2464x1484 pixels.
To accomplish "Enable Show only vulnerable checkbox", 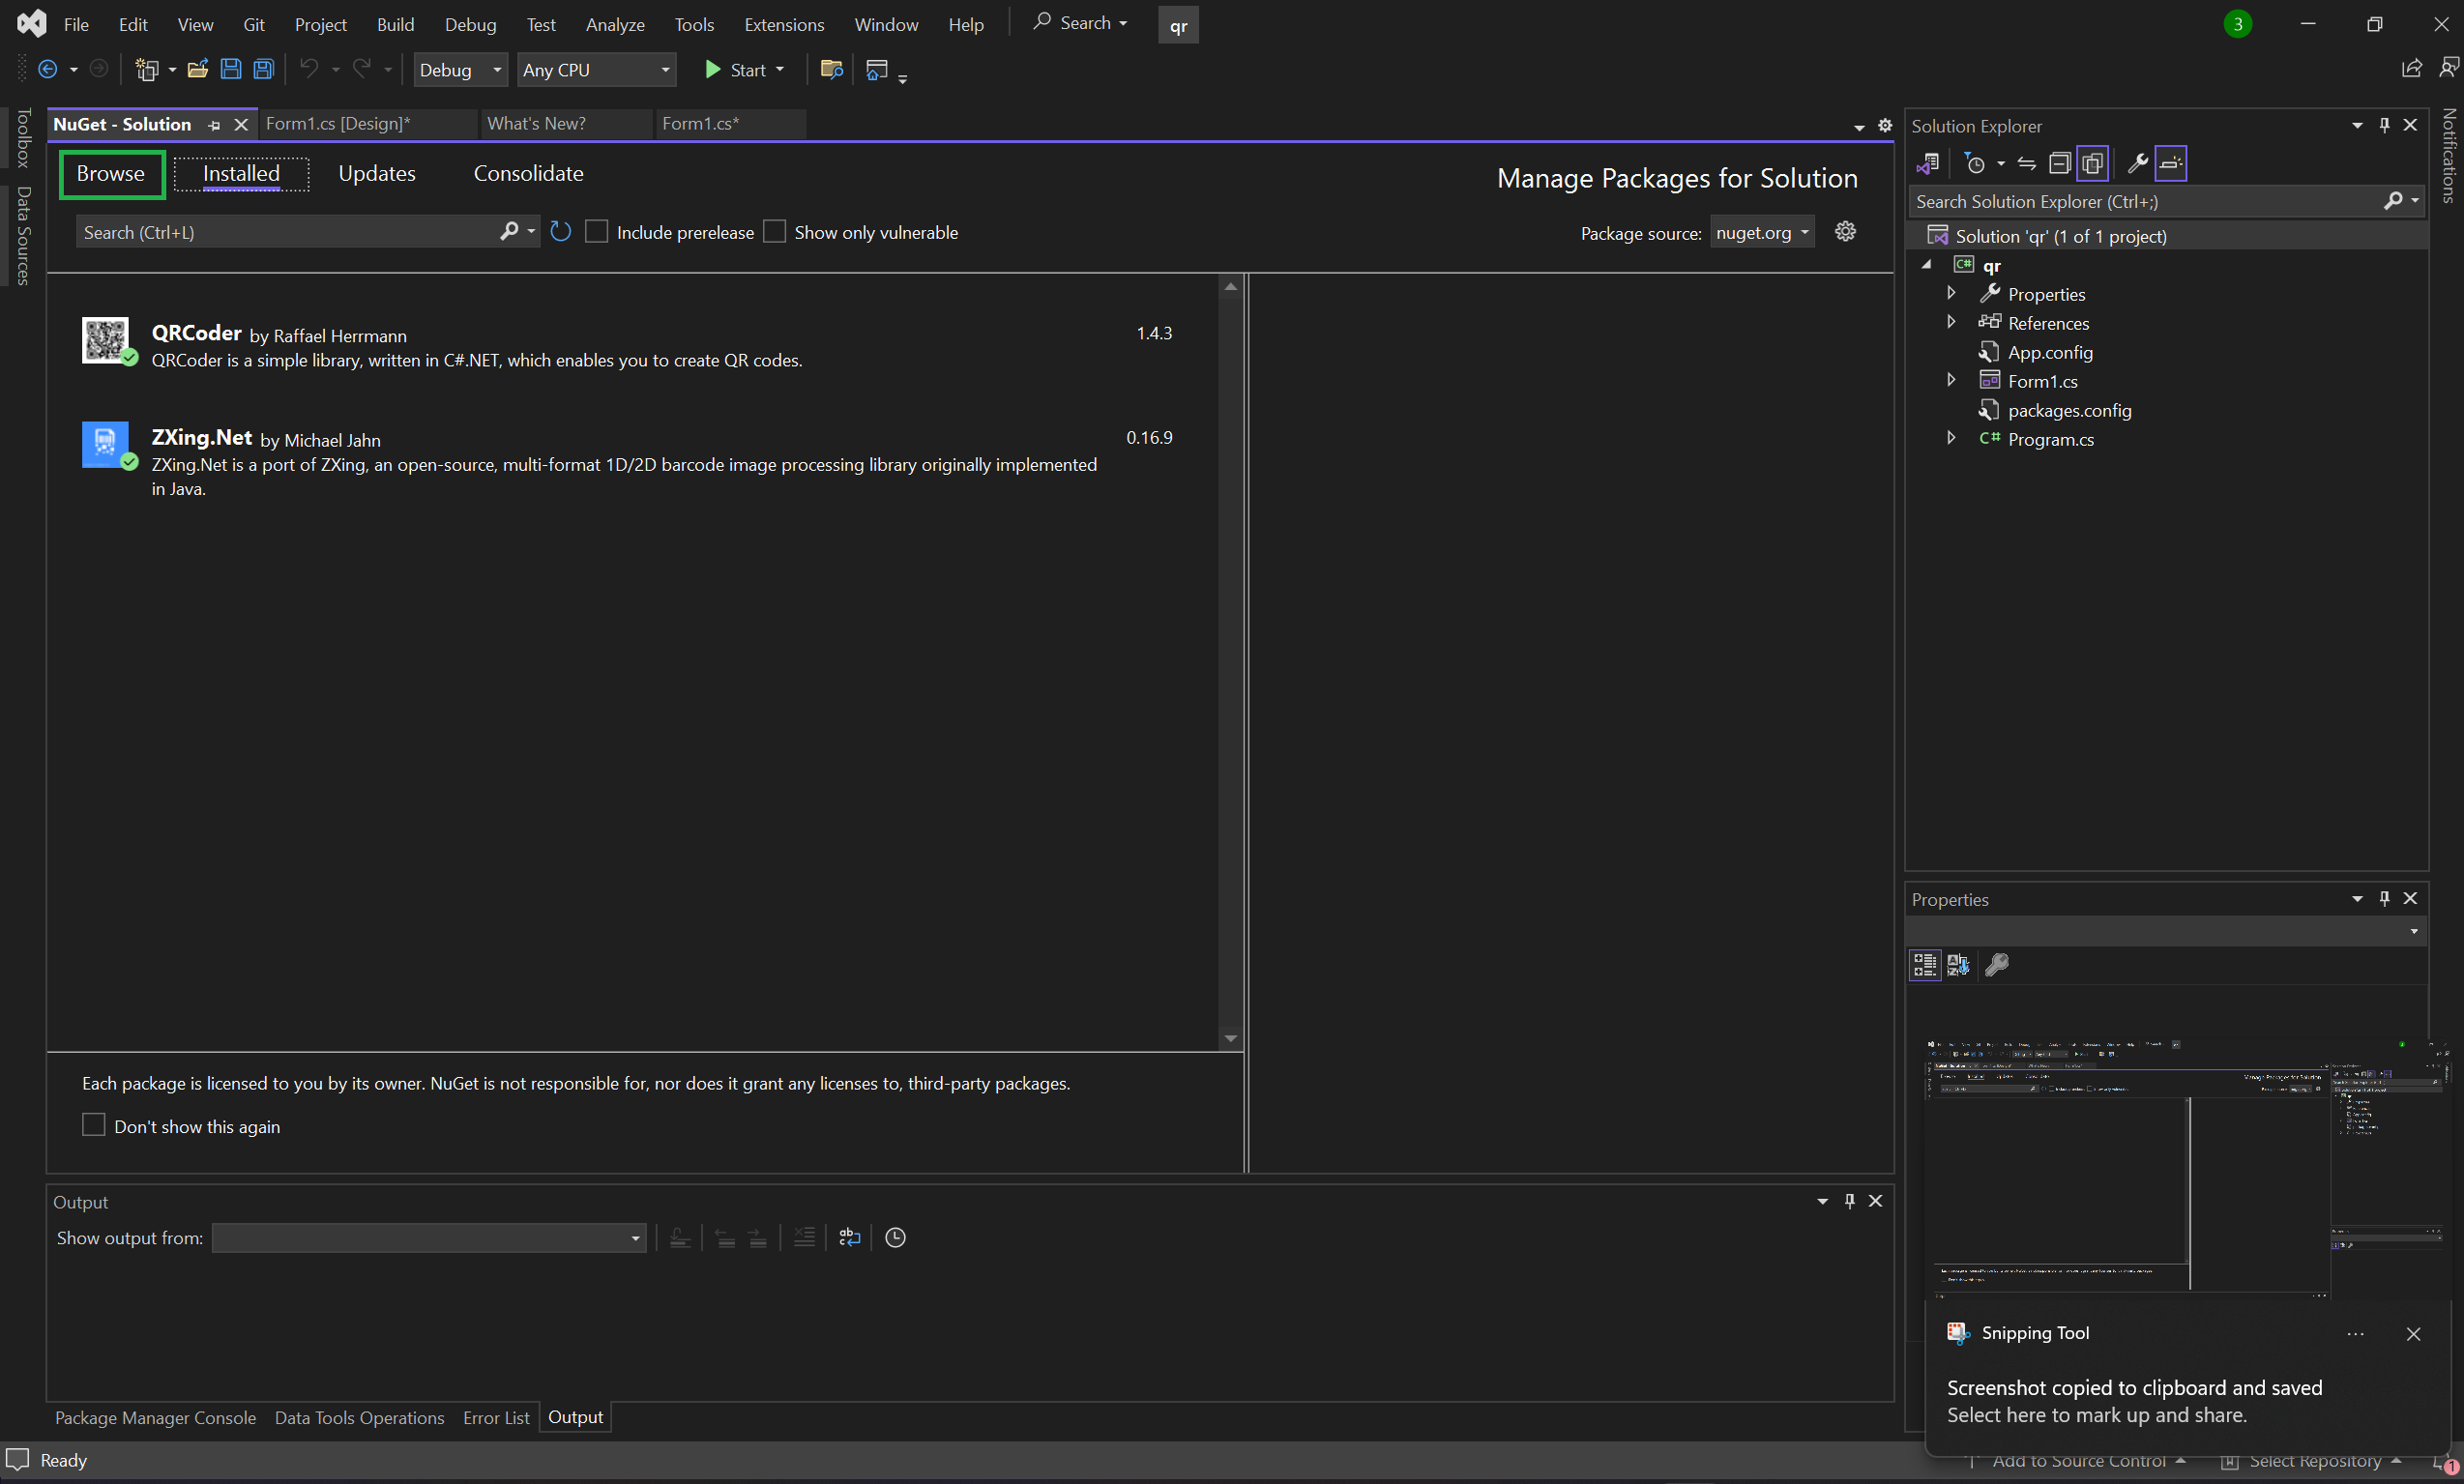I will tap(774, 232).
